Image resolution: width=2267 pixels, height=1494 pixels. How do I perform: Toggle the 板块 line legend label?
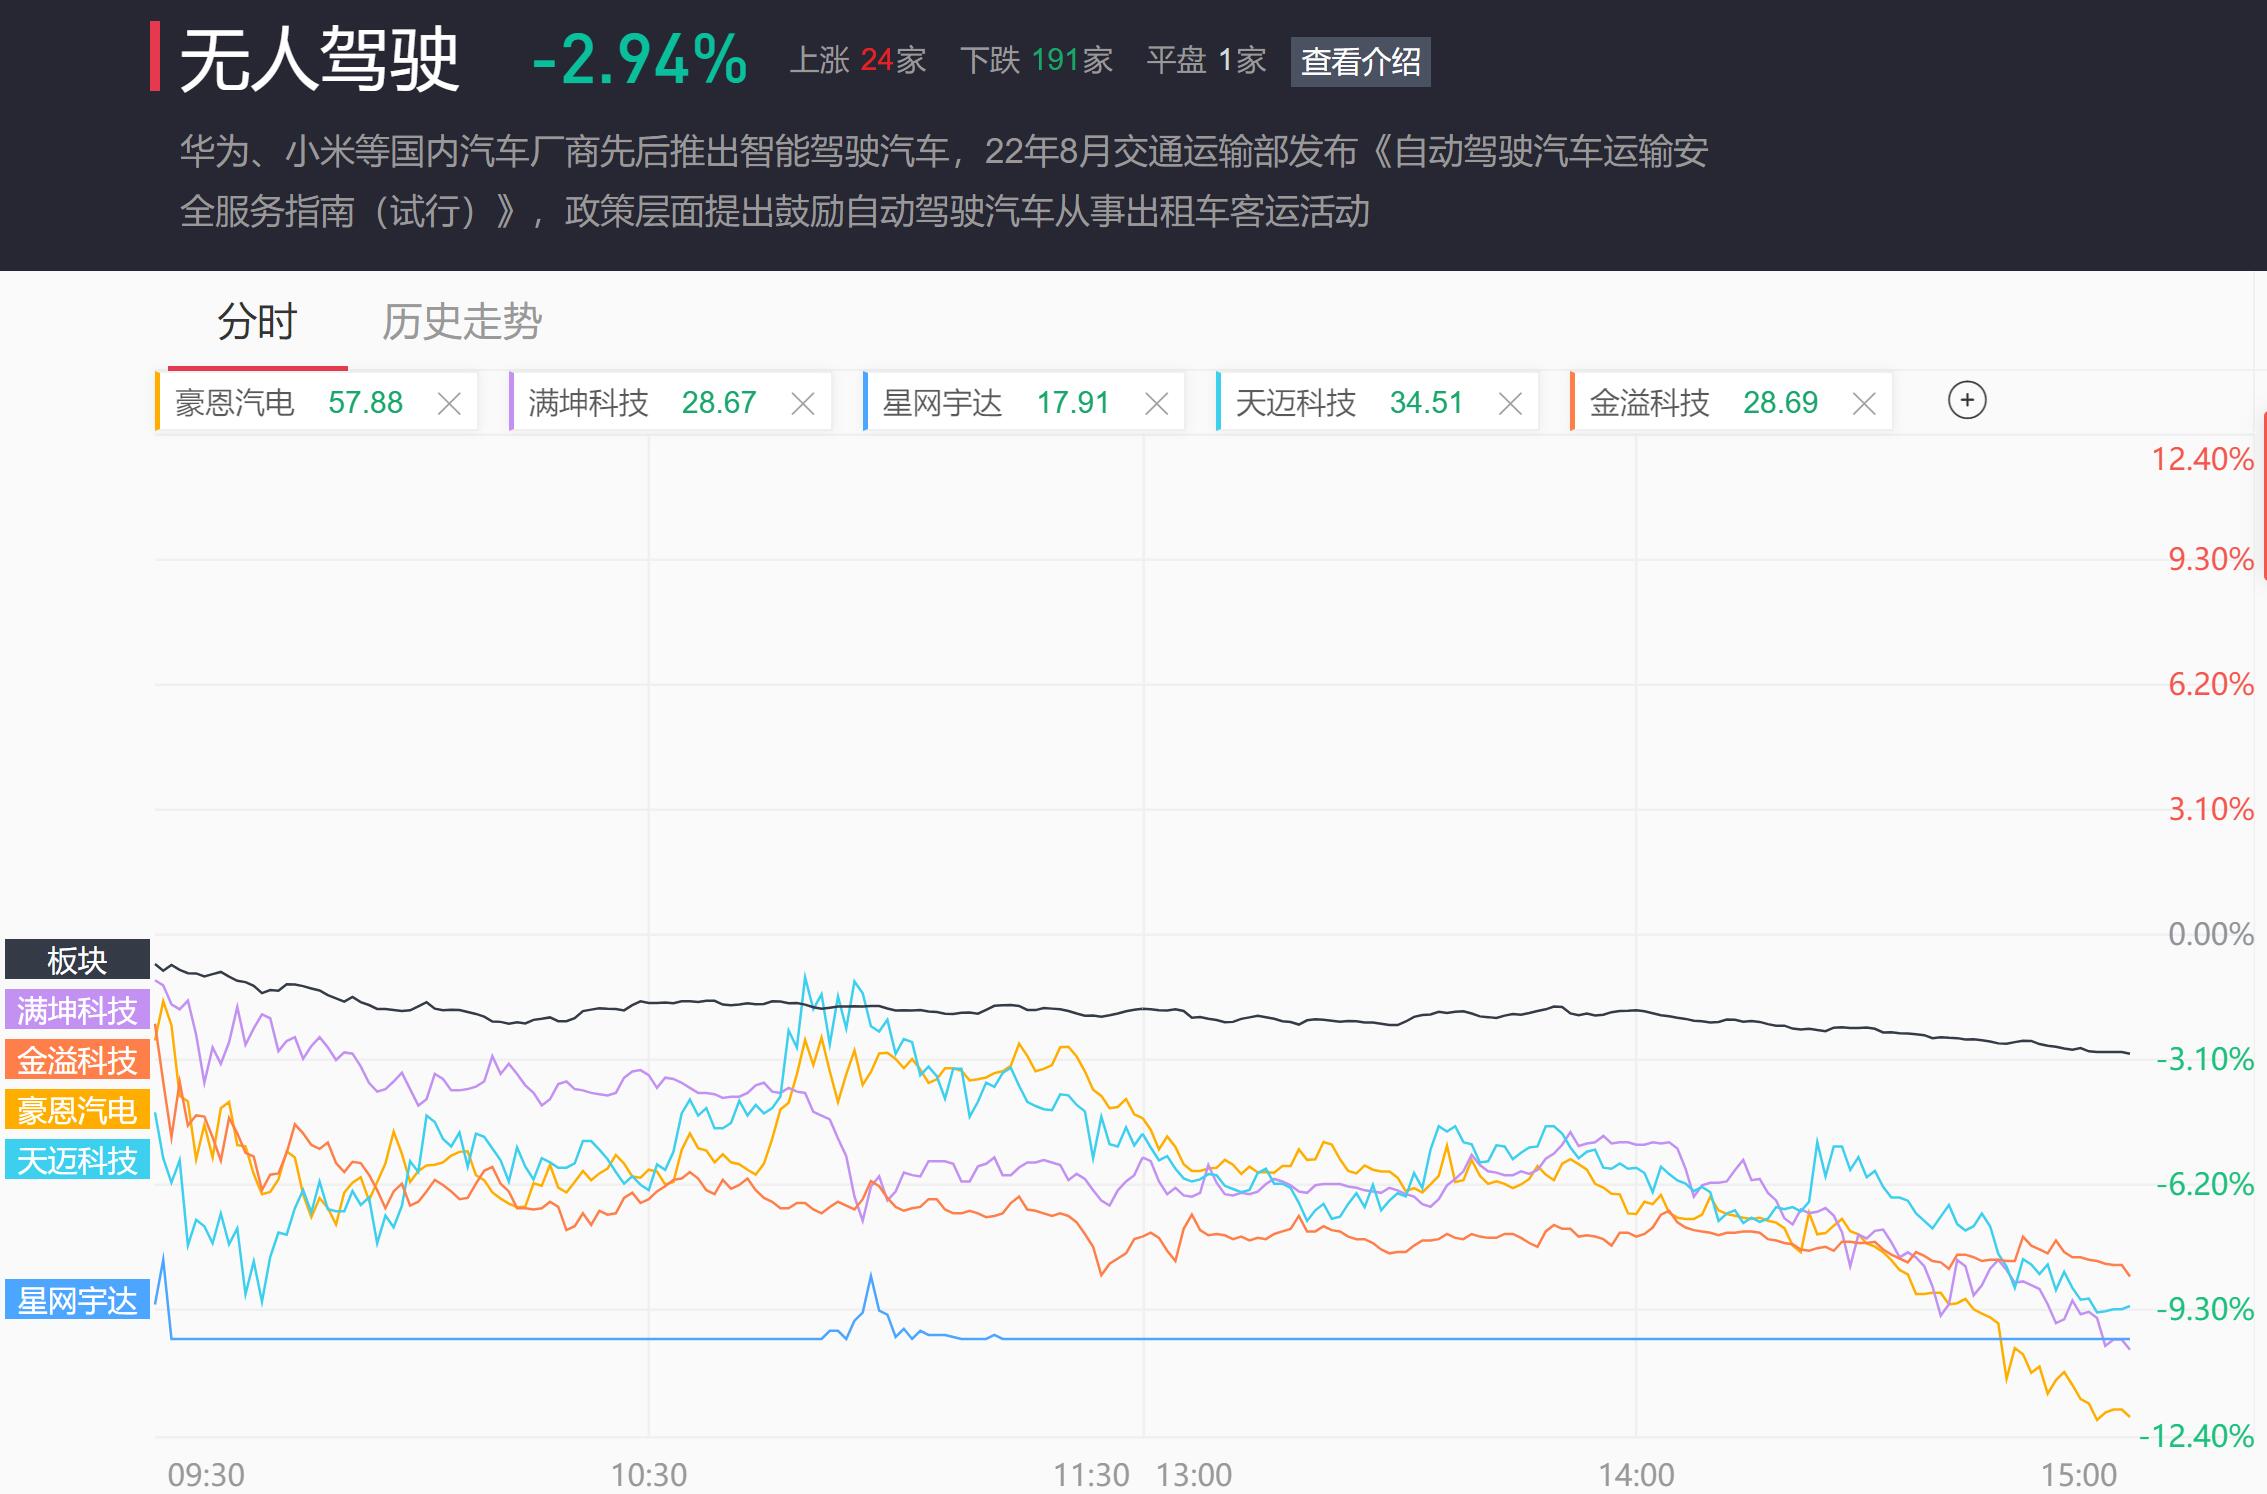click(x=77, y=960)
